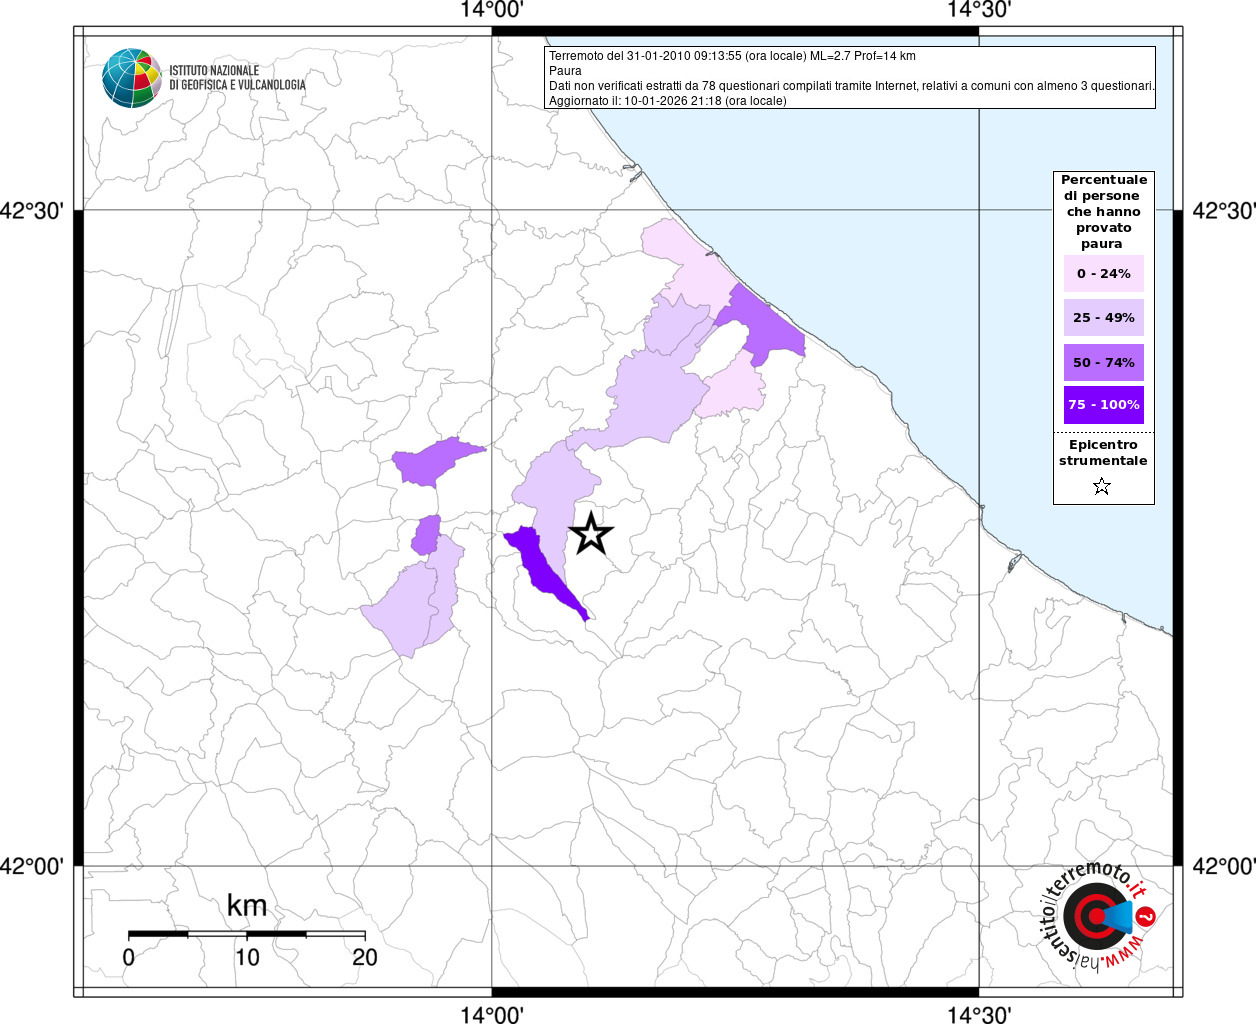Select the 0 - 24% legend swatch
Screen dimensions: 1256x1024
tap(1103, 273)
